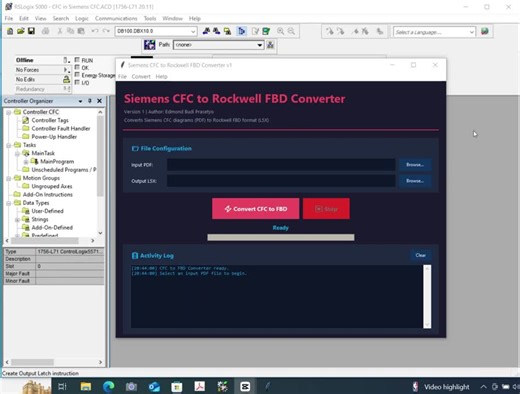The height and width of the screenshot is (394, 520).
Task: Expand the MainProgram tree node
Action: tap(26, 162)
